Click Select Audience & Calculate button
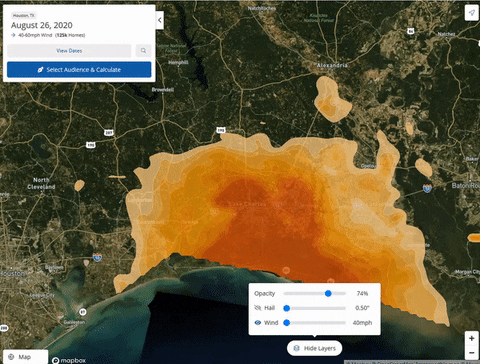 (x=79, y=70)
